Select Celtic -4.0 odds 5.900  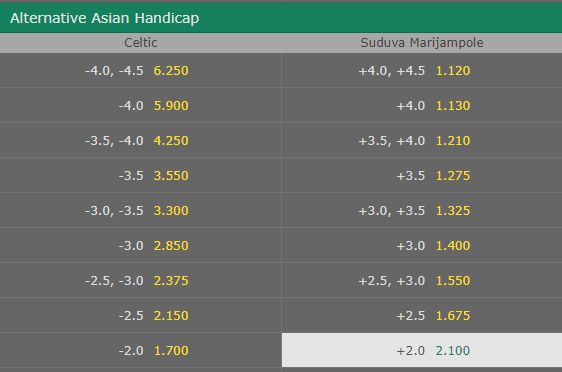click(140, 106)
